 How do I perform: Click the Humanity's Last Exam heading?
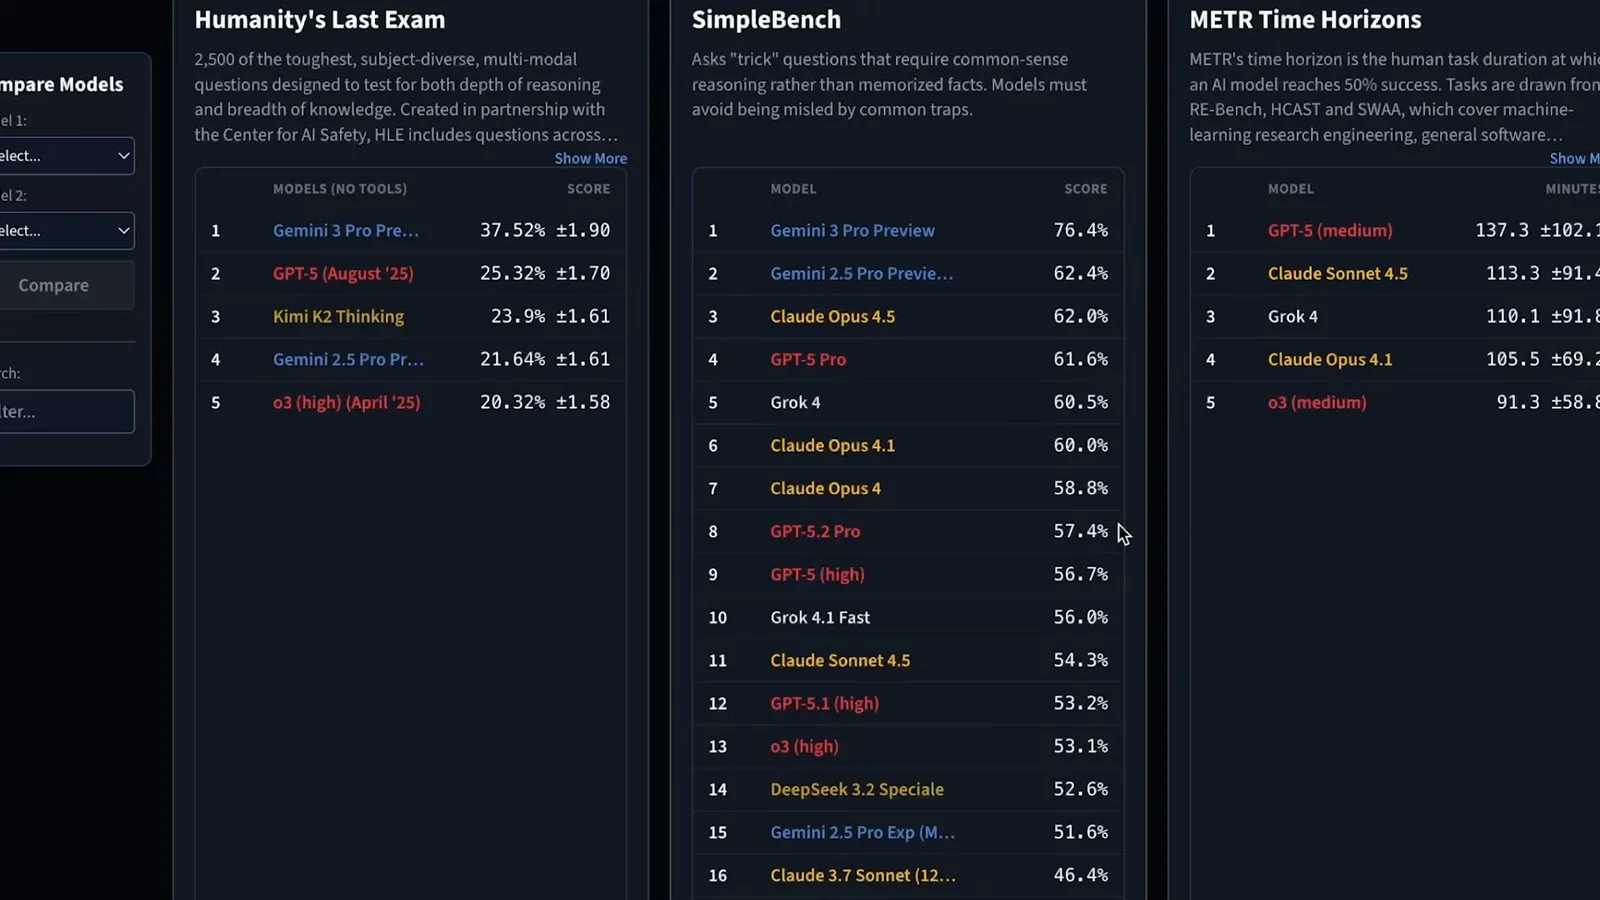(320, 20)
